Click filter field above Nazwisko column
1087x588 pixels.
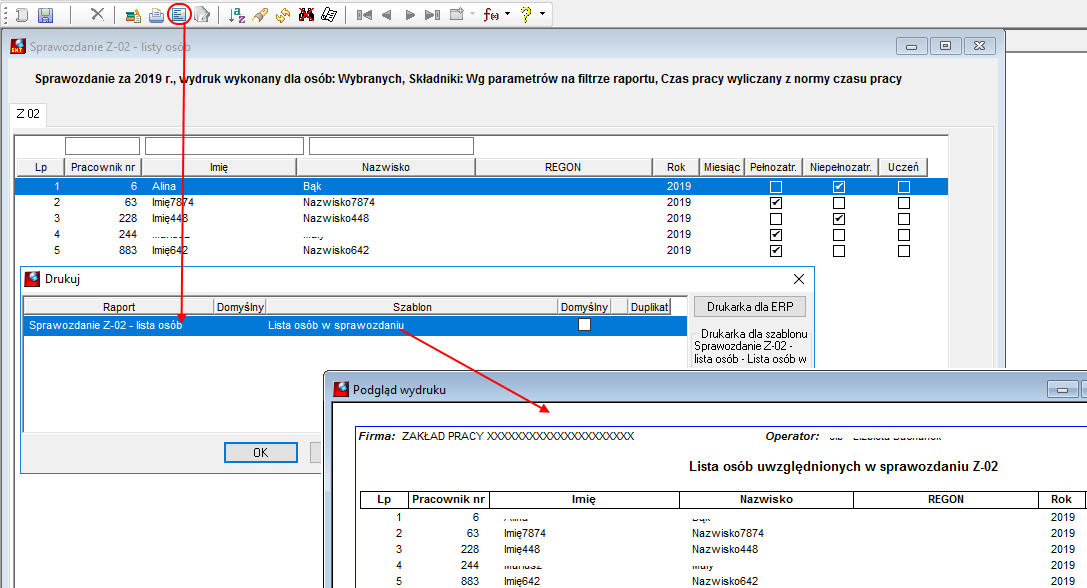tap(392, 146)
